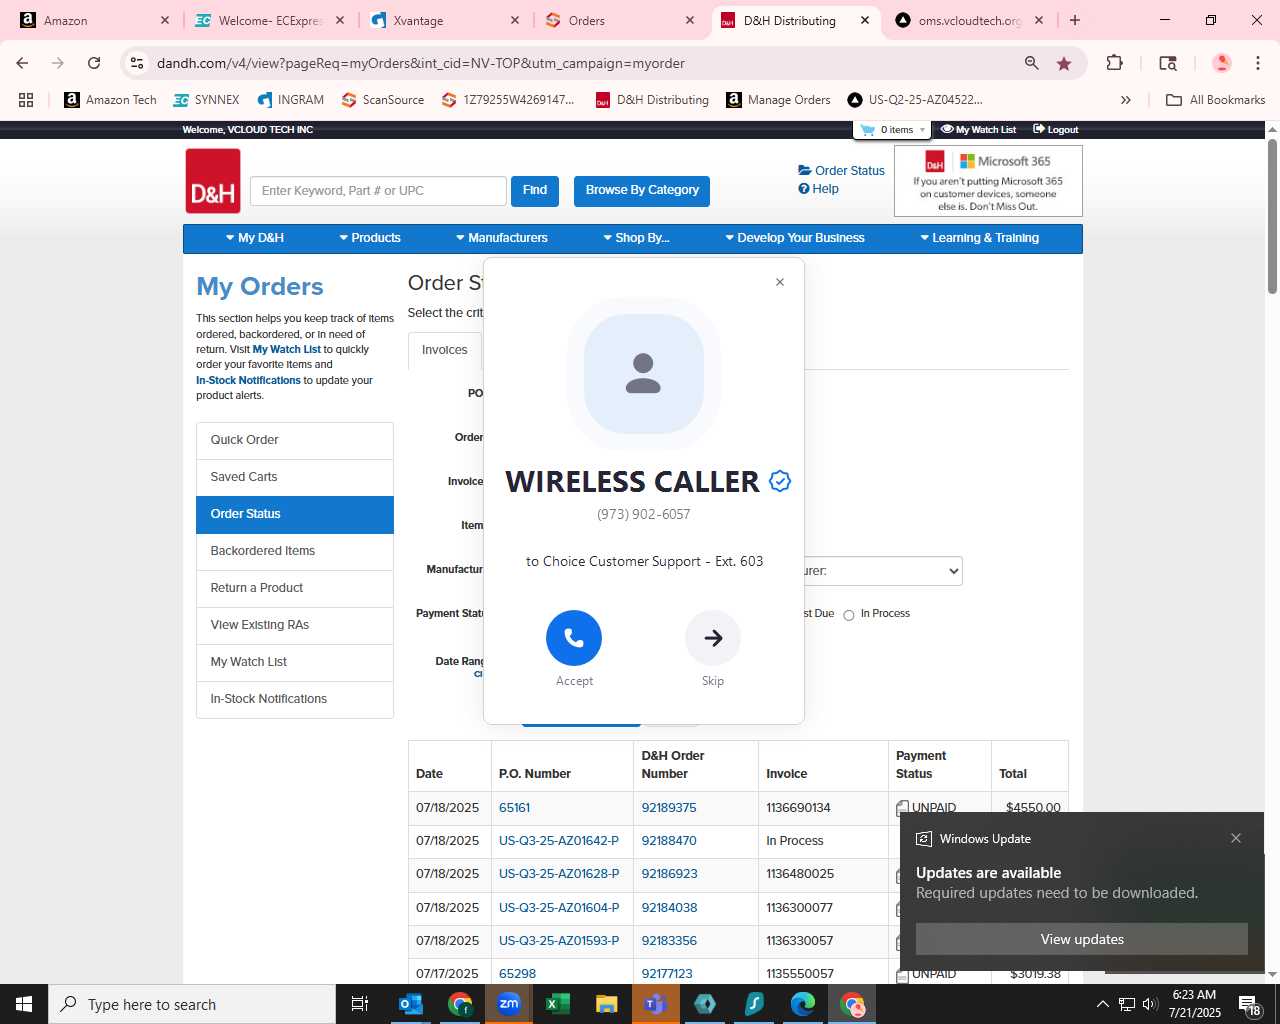Accept the incoming wireless caller call
The image size is (1280, 1024).
point(574,638)
